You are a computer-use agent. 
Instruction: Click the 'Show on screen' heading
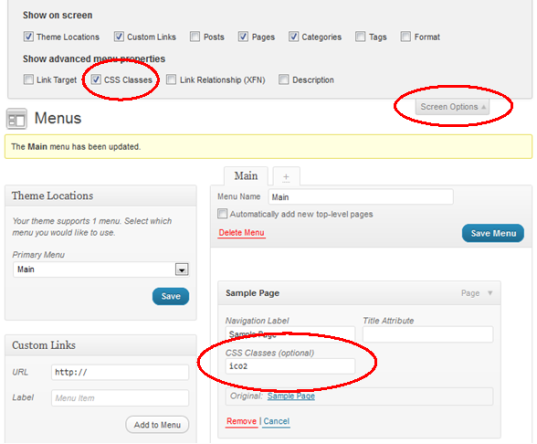(x=58, y=15)
